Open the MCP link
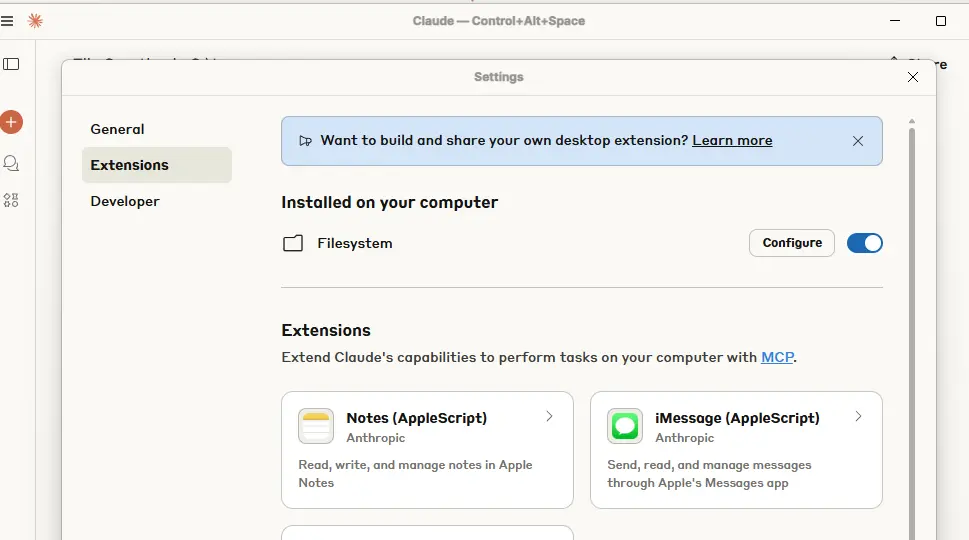969x540 pixels. 777,357
